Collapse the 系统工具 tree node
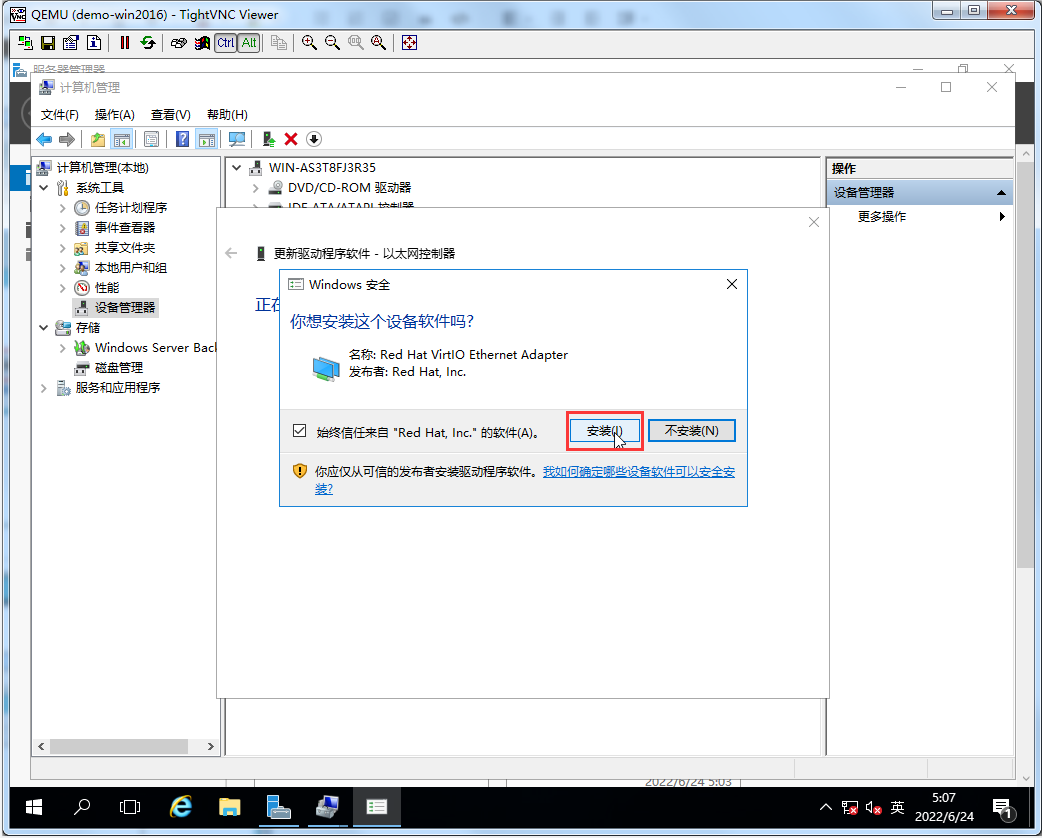 (x=44, y=188)
